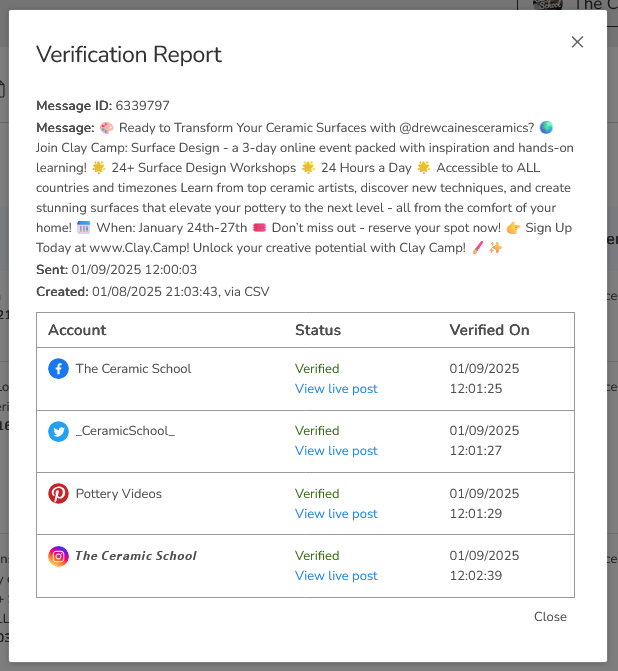Click the Status column header
618x671 pixels.
pos(318,330)
